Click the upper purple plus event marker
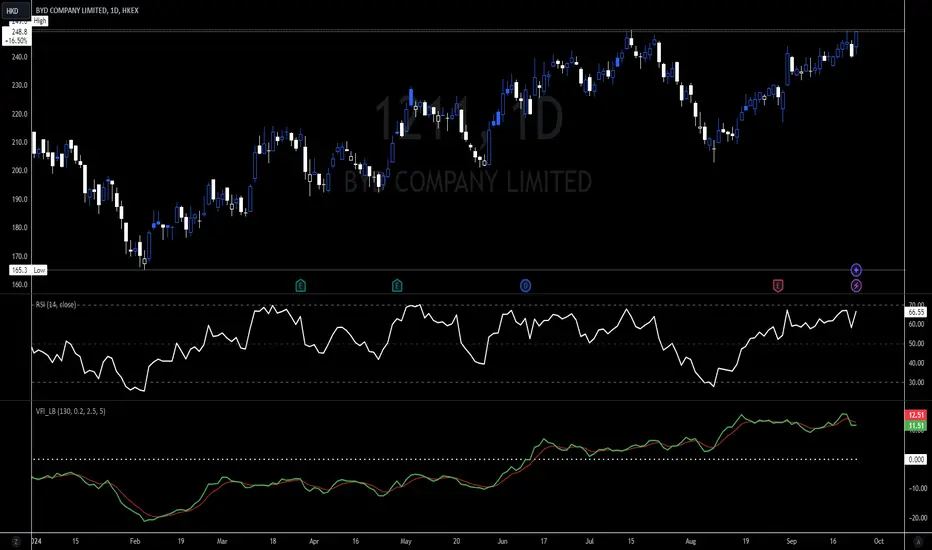Viewport: 932px width, 550px height. [856, 270]
